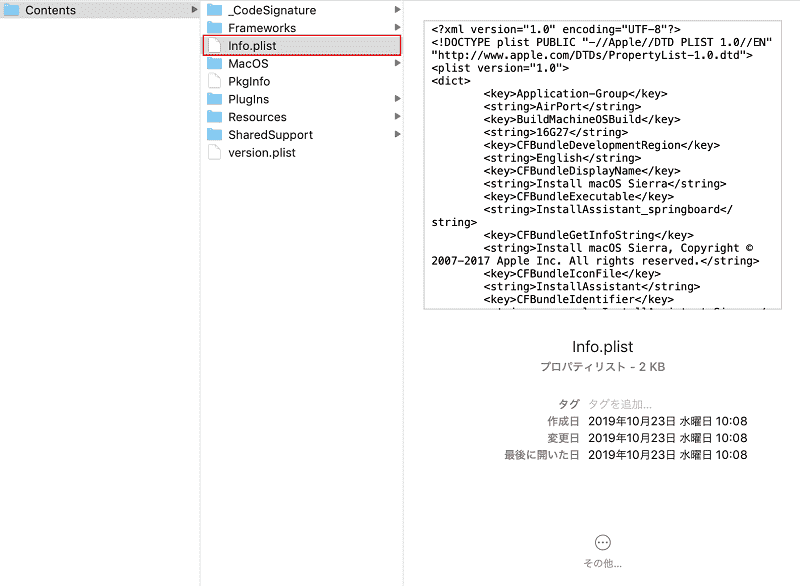Expand the _CodeSignature folder arrow
800x586 pixels.
(x=397, y=10)
